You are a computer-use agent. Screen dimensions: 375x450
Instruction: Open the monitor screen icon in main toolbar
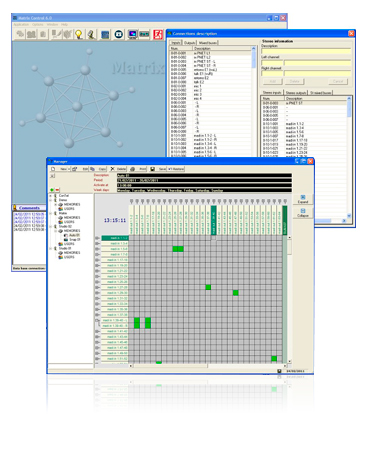click(x=133, y=34)
